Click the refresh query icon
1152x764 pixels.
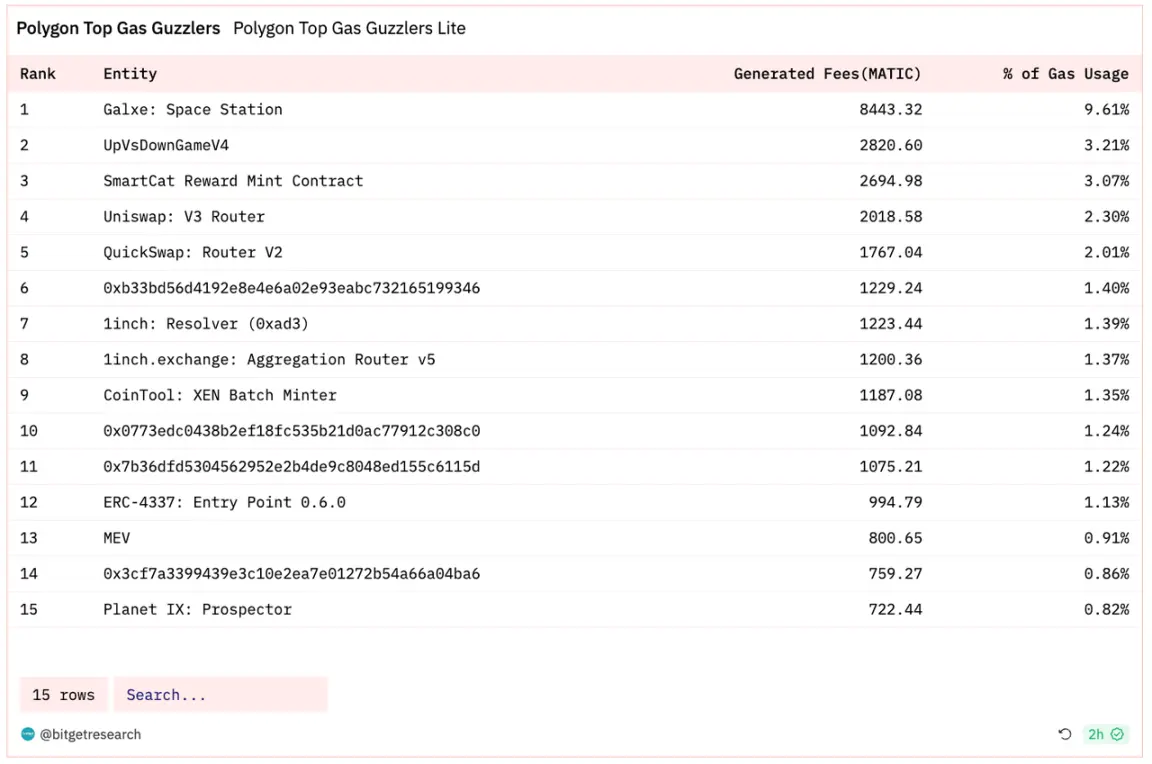pyautogui.click(x=1065, y=735)
